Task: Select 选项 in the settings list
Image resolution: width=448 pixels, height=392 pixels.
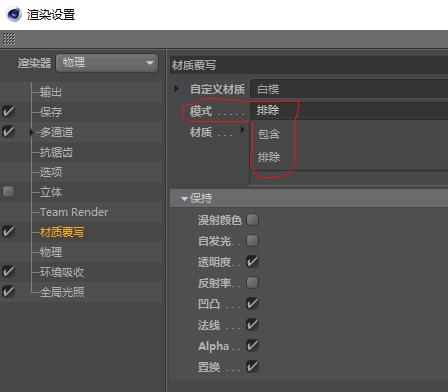Action: (51, 172)
